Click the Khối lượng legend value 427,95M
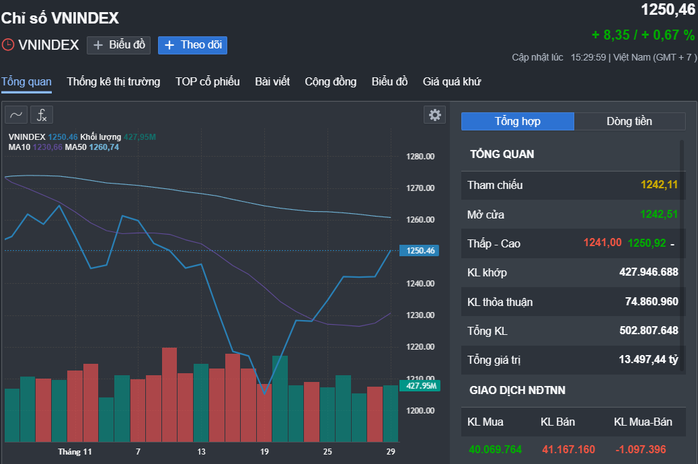698x464 pixels. click(x=140, y=137)
